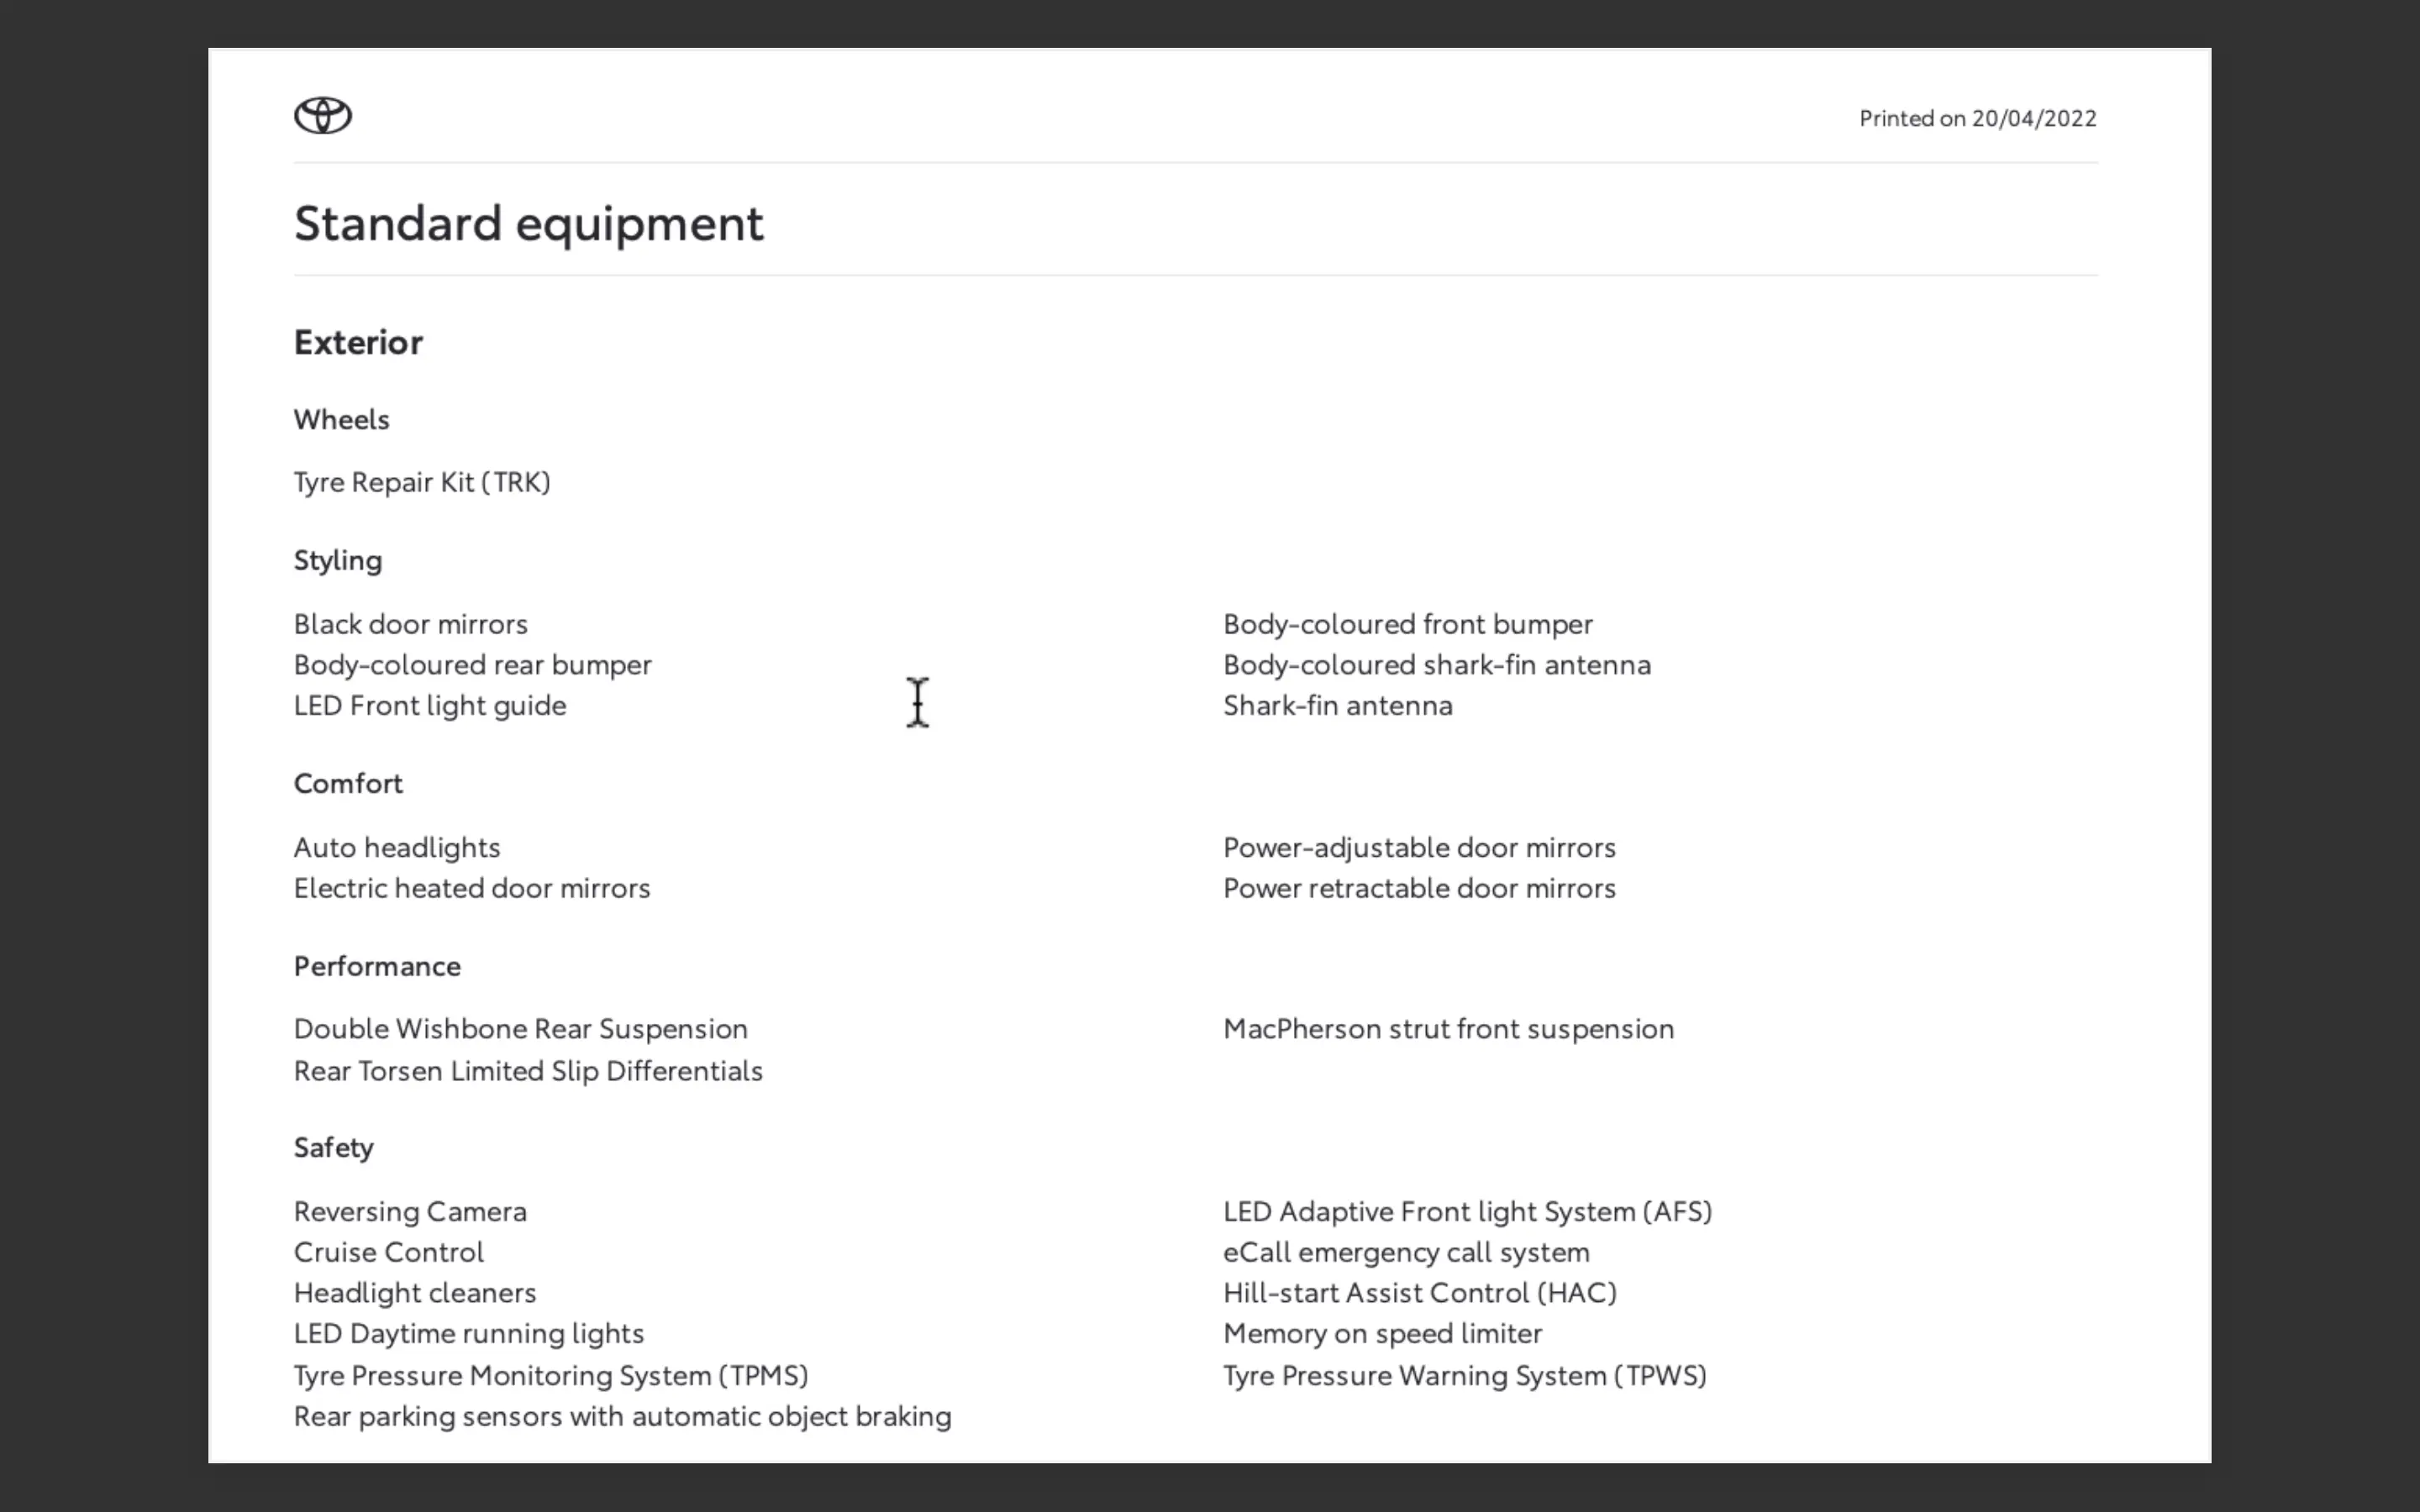
Task: Click 'Body-coloured shark-fin antenna' entry
Action: 1437,665
